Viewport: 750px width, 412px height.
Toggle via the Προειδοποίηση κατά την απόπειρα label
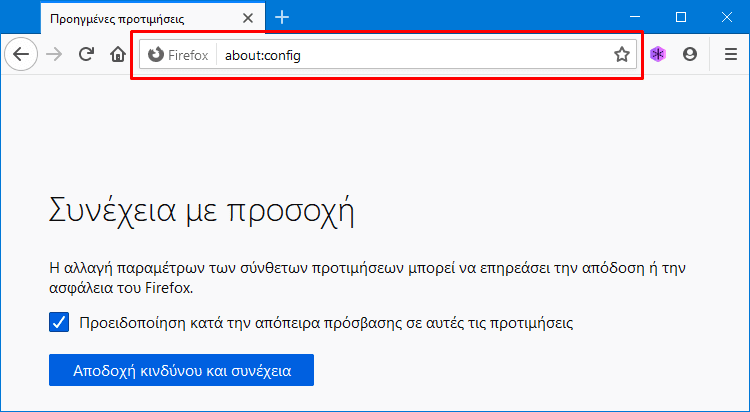click(326, 323)
